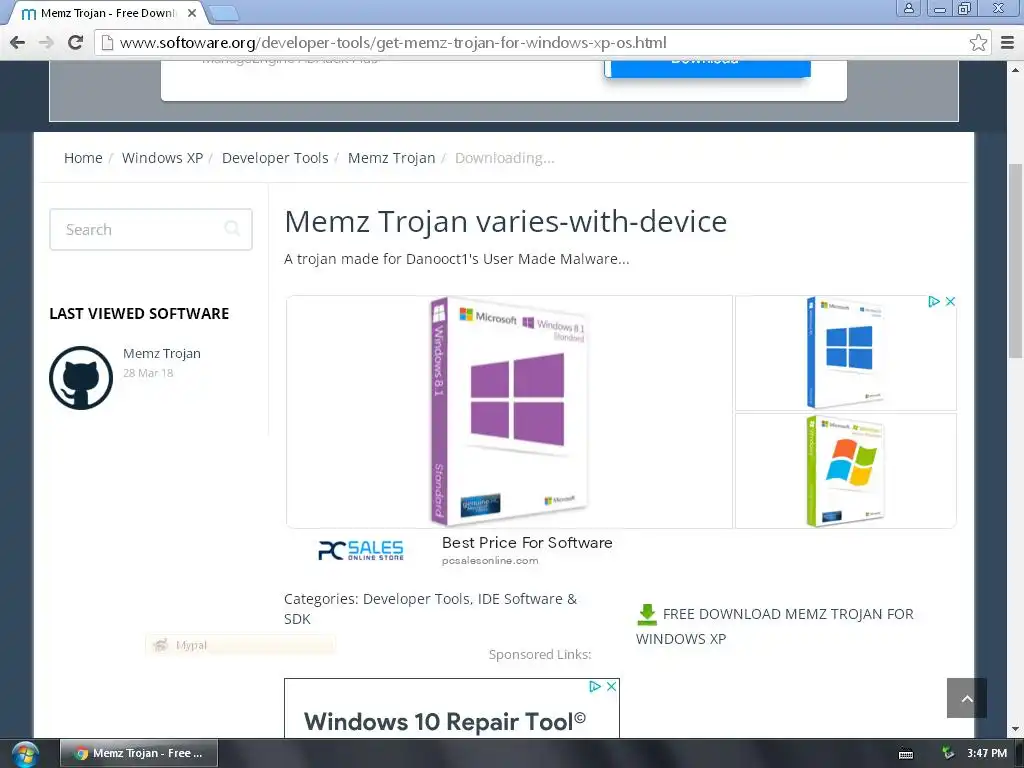The width and height of the screenshot is (1024, 768).
Task: Click inside the Search input field
Action: pyautogui.click(x=151, y=229)
